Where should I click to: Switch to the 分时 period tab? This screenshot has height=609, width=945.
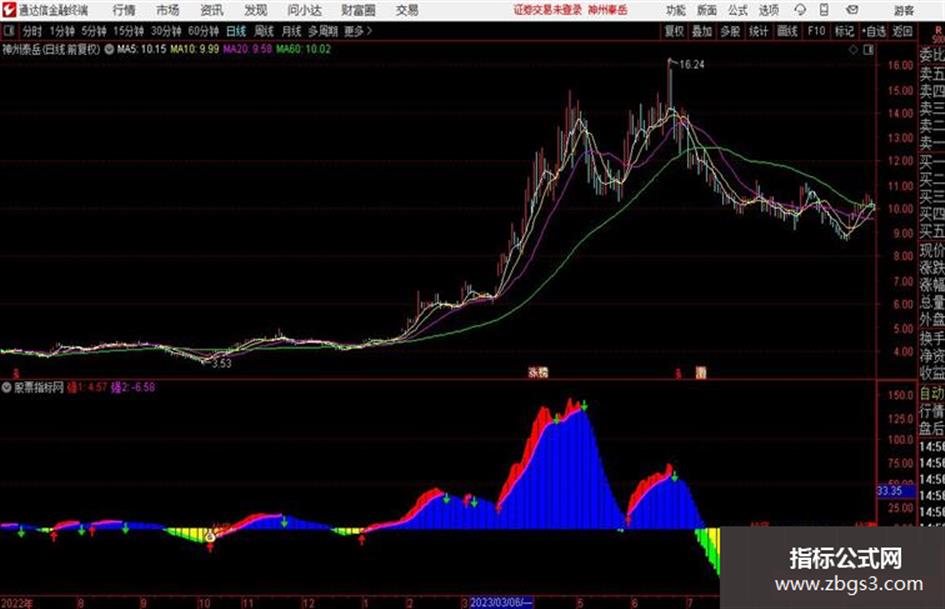point(33,31)
